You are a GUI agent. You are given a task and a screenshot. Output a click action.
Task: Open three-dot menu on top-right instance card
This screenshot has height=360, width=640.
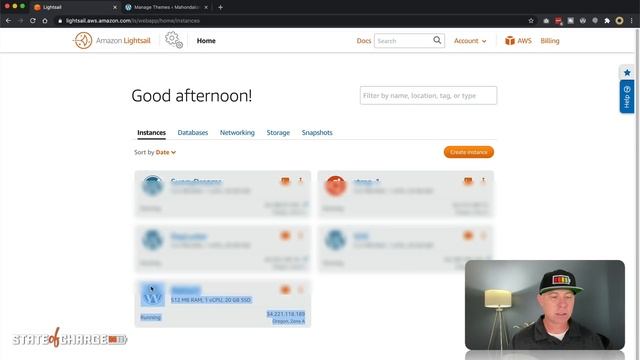(x=483, y=181)
